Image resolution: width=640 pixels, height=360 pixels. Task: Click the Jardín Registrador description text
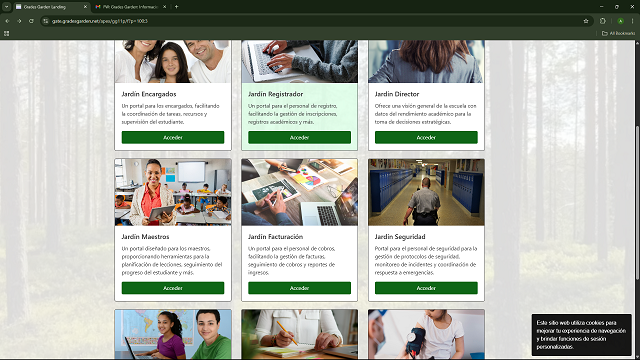pos(293,114)
